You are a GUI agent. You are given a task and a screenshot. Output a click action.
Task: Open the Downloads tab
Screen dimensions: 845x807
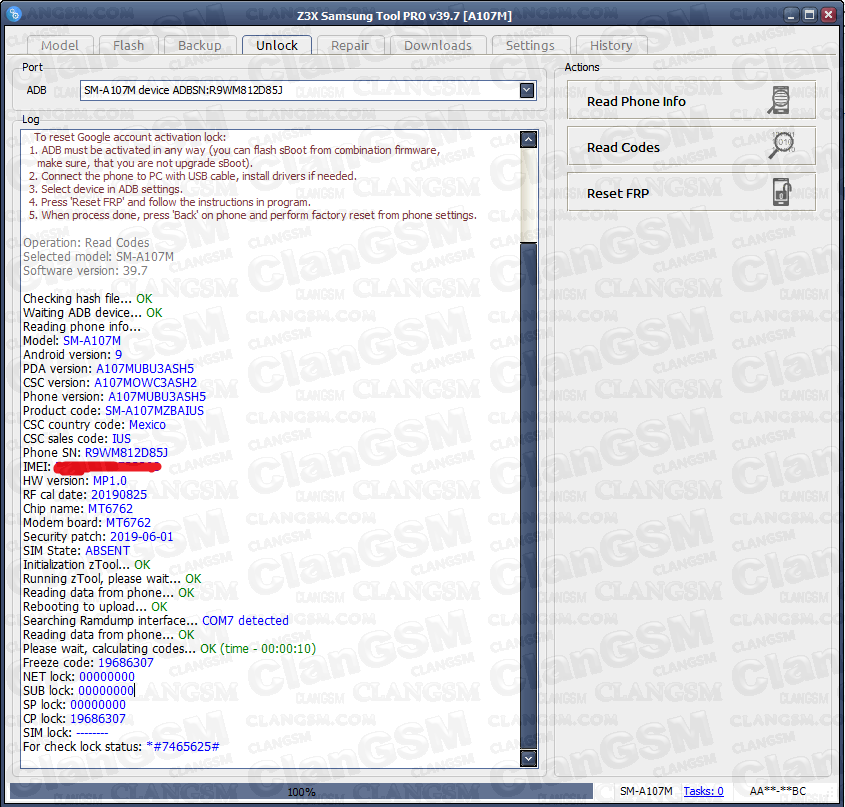click(438, 46)
